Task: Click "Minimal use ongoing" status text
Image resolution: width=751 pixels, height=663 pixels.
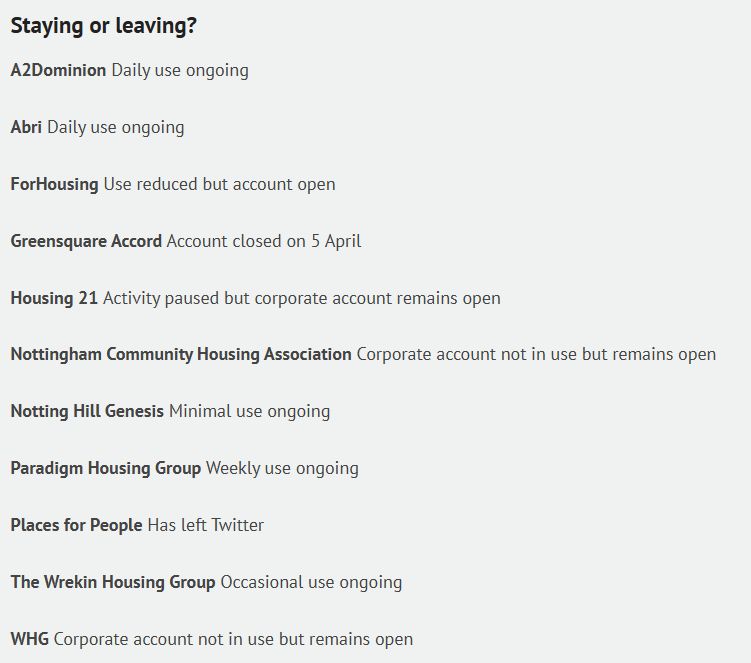Action: point(249,411)
